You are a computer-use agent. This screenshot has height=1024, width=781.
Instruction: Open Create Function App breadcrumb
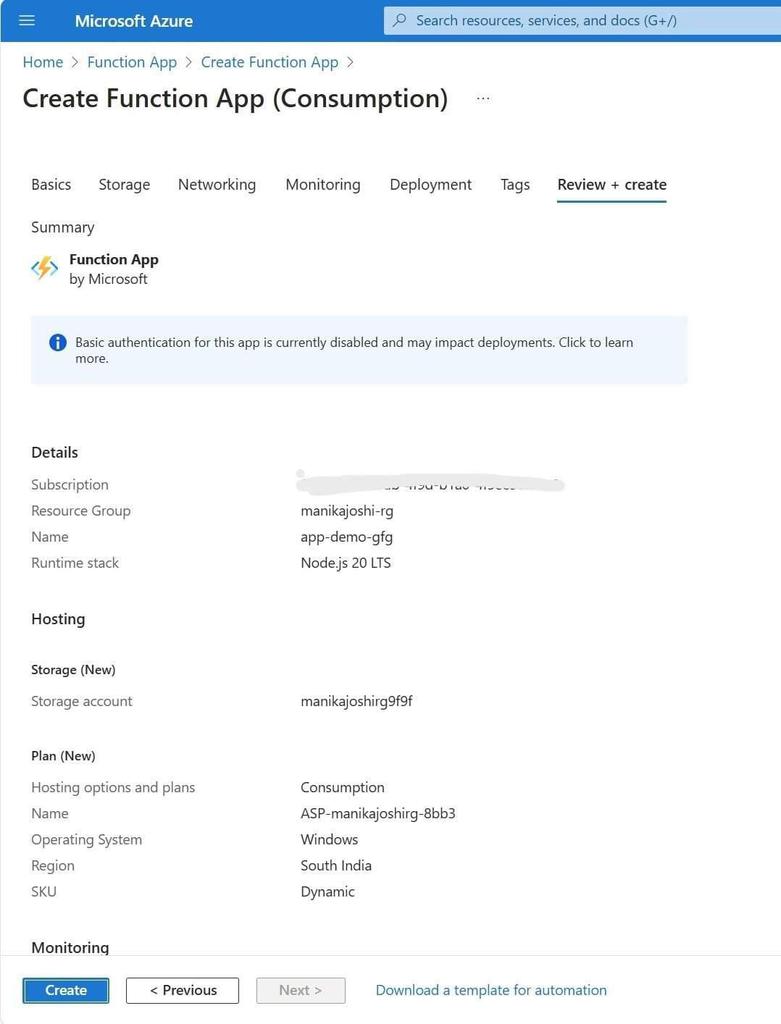pyautogui.click(x=270, y=62)
